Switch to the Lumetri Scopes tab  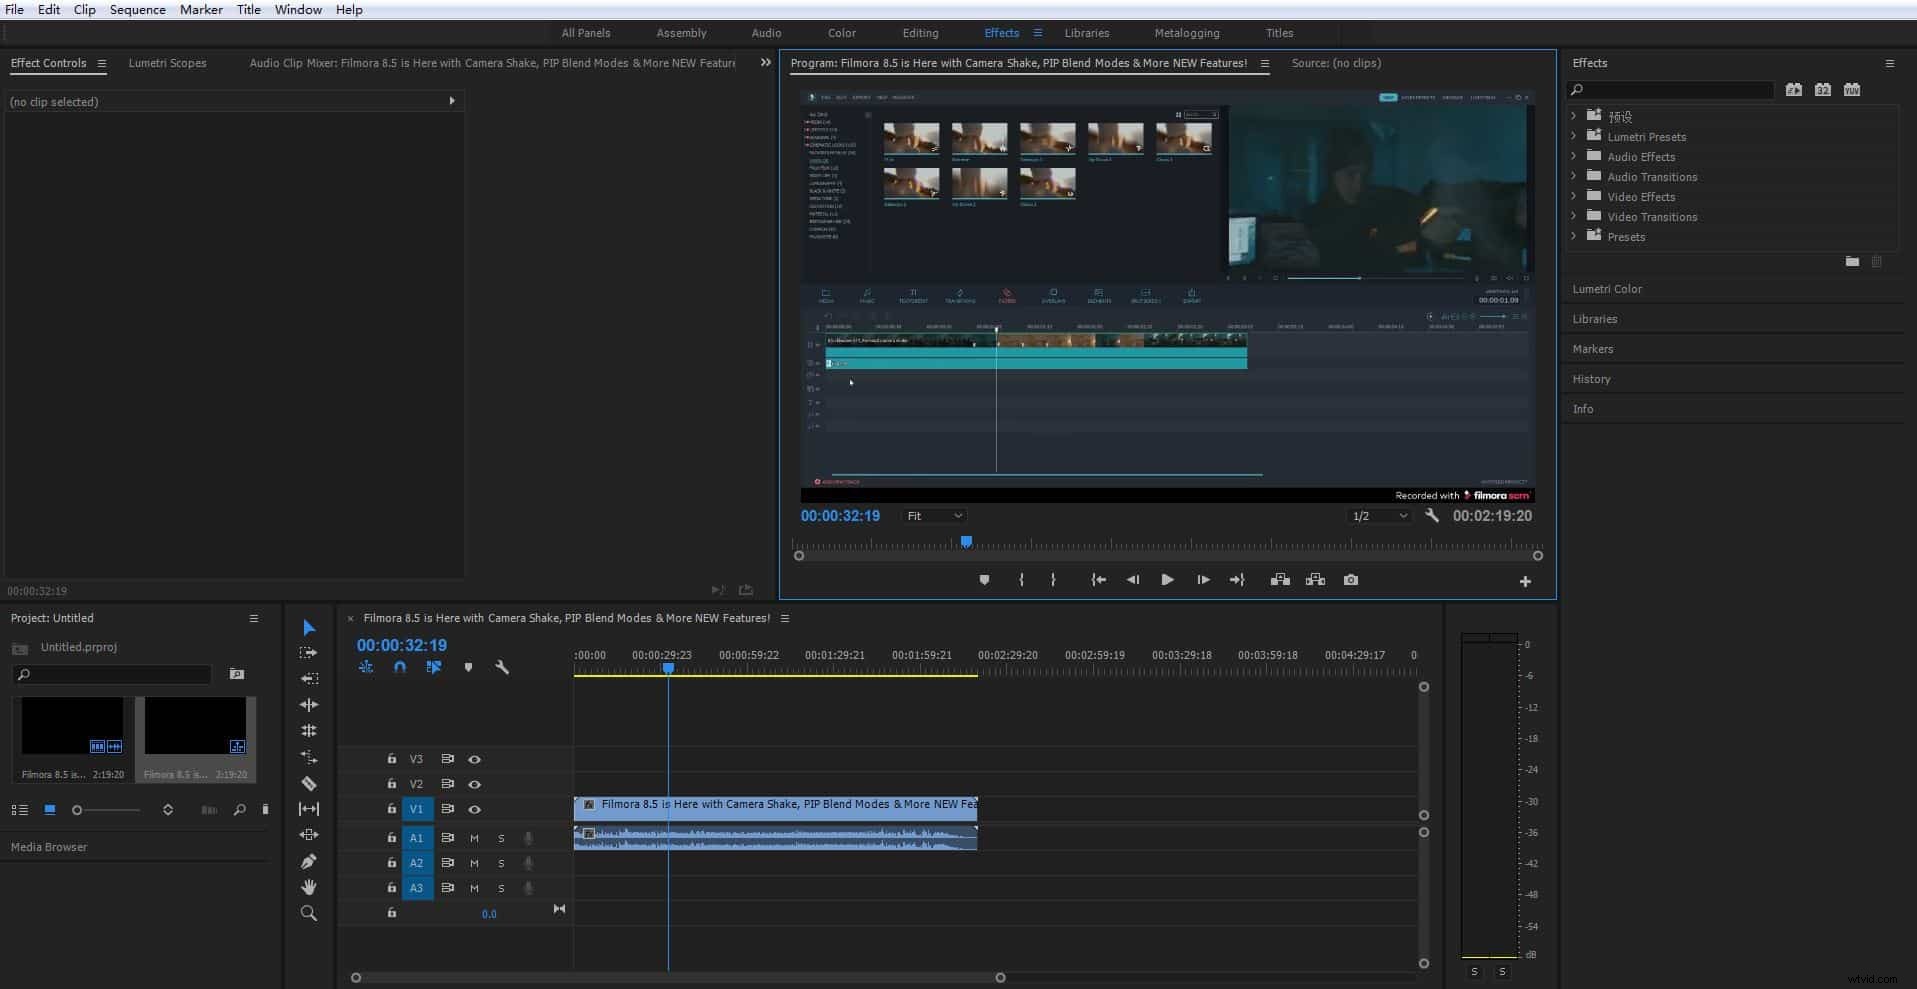pyautogui.click(x=167, y=63)
